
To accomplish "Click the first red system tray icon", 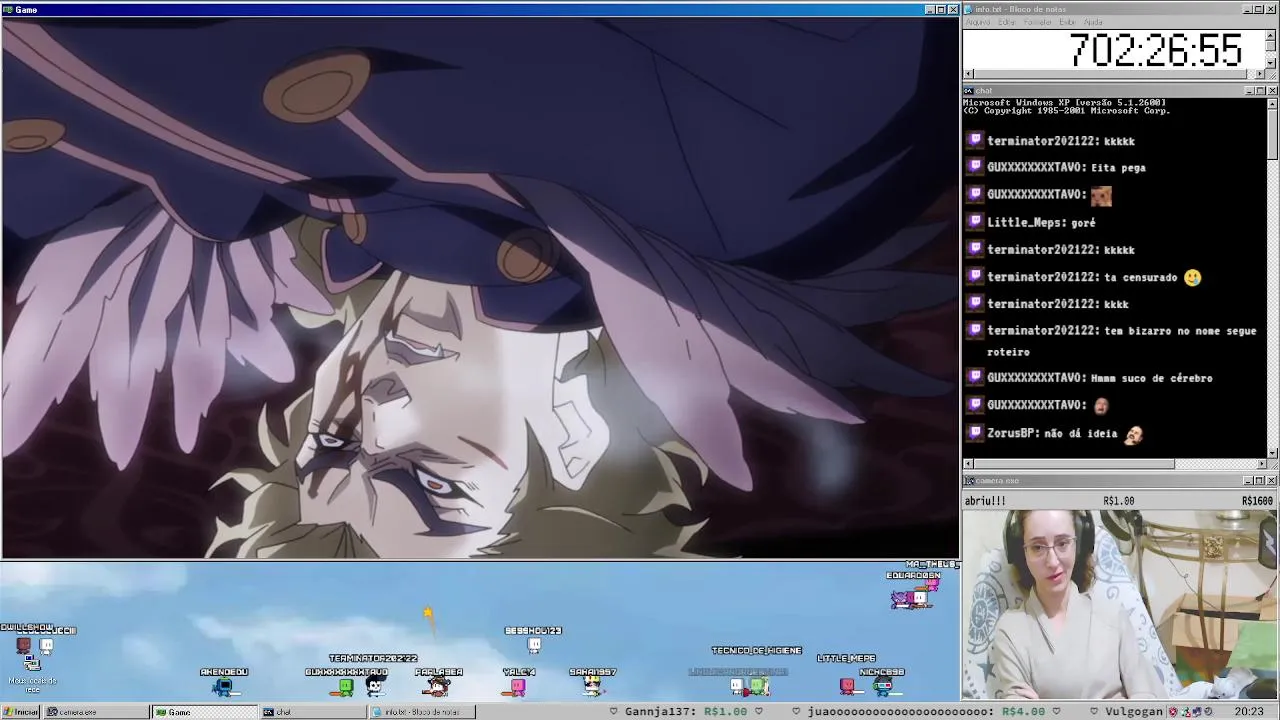I will coord(1174,712).
